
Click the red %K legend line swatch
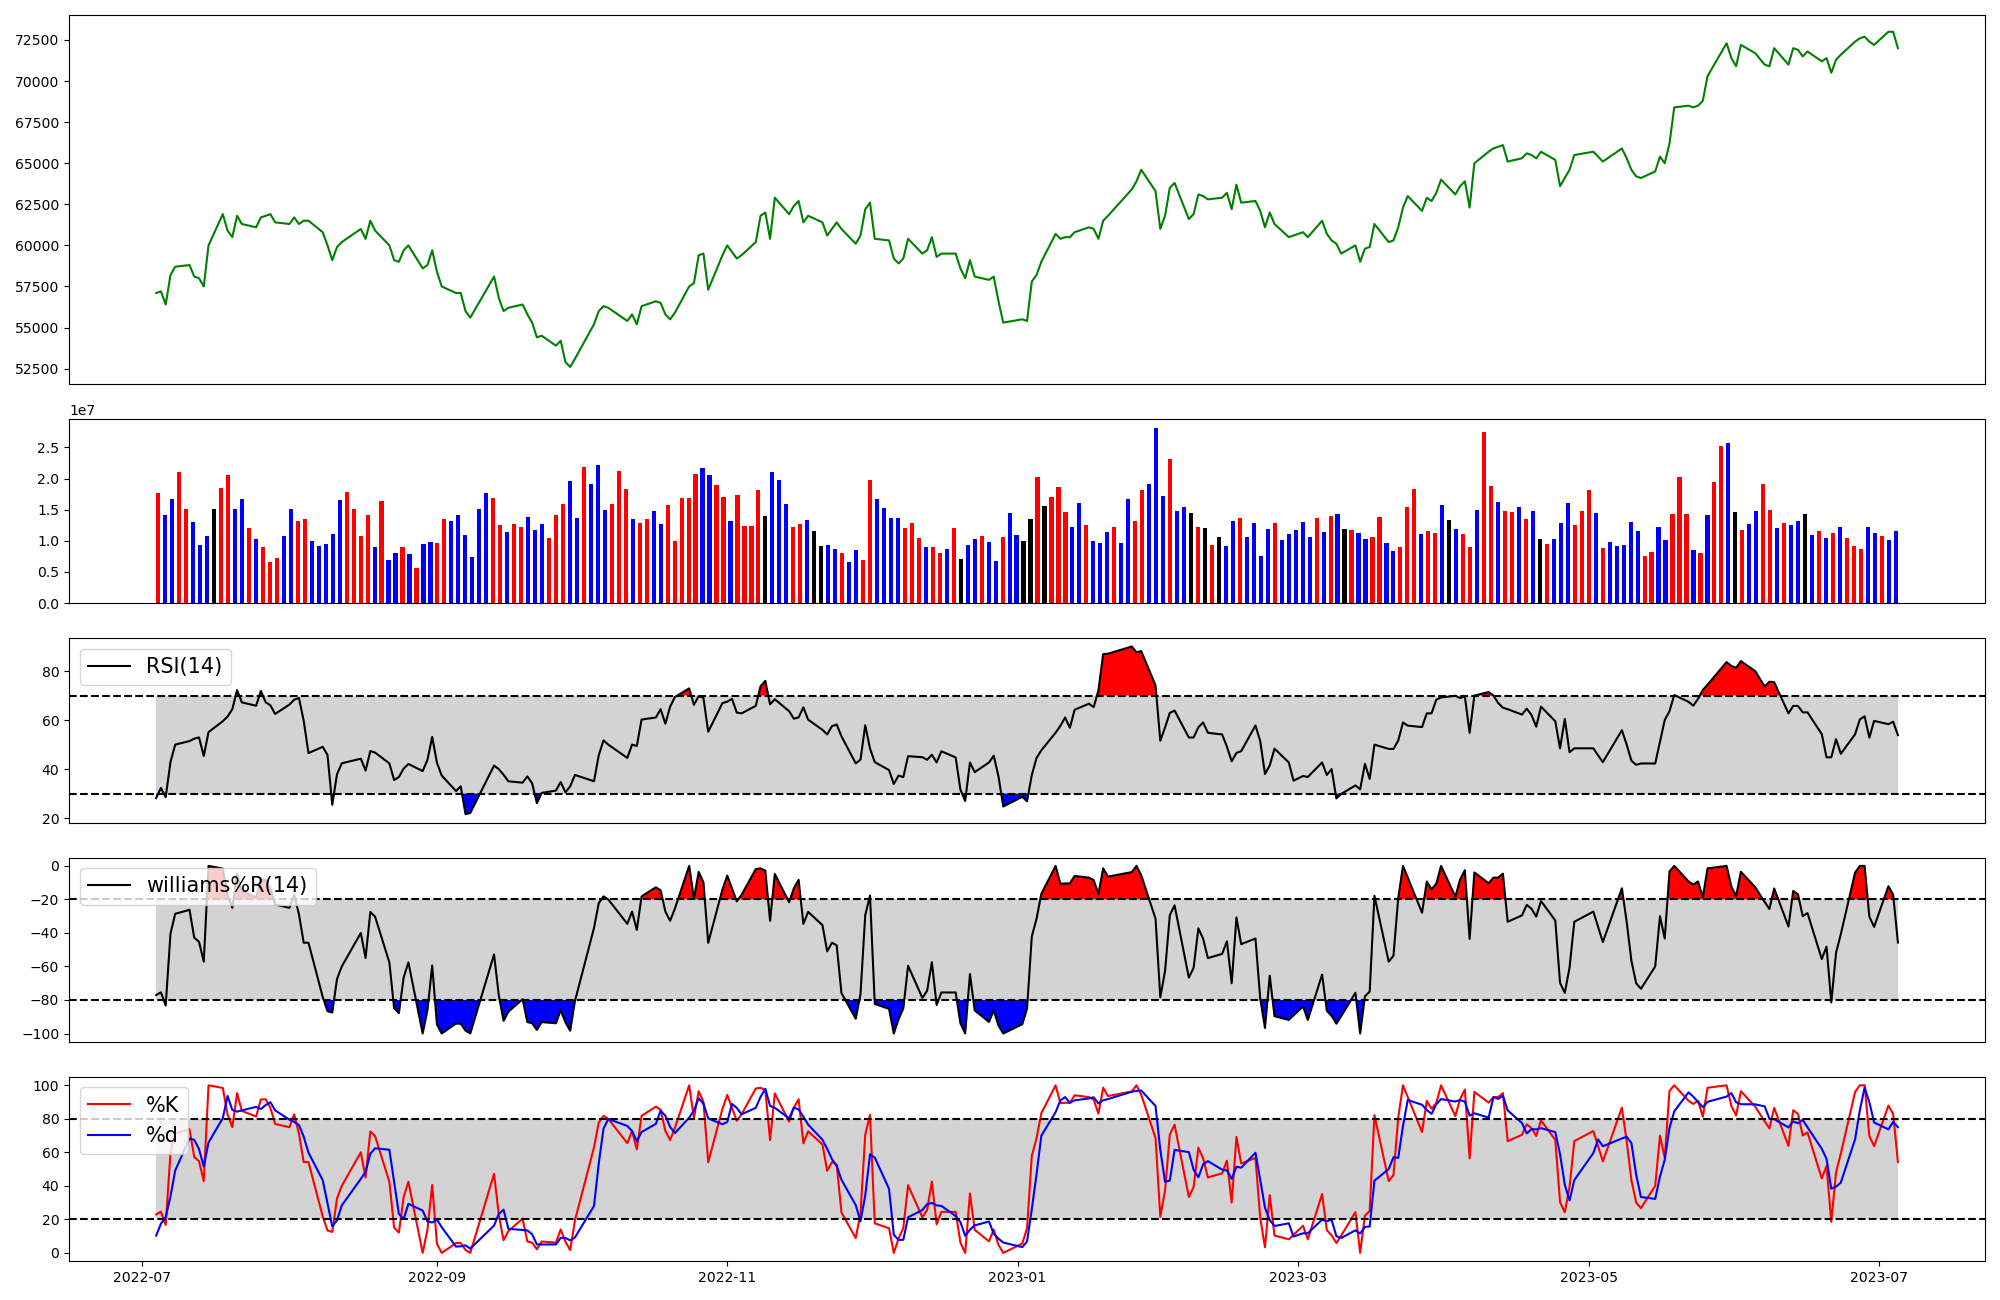pyautogui.click(x=109, y=1104)
